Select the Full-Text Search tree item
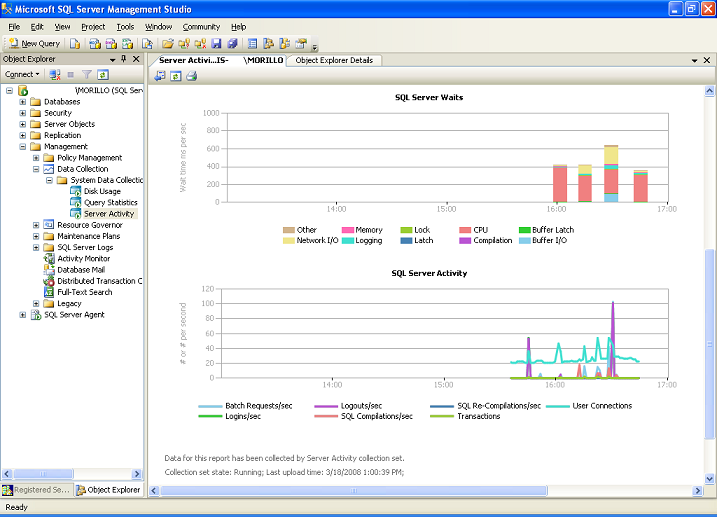Screen dimensions: 717x517 point(85,292)
